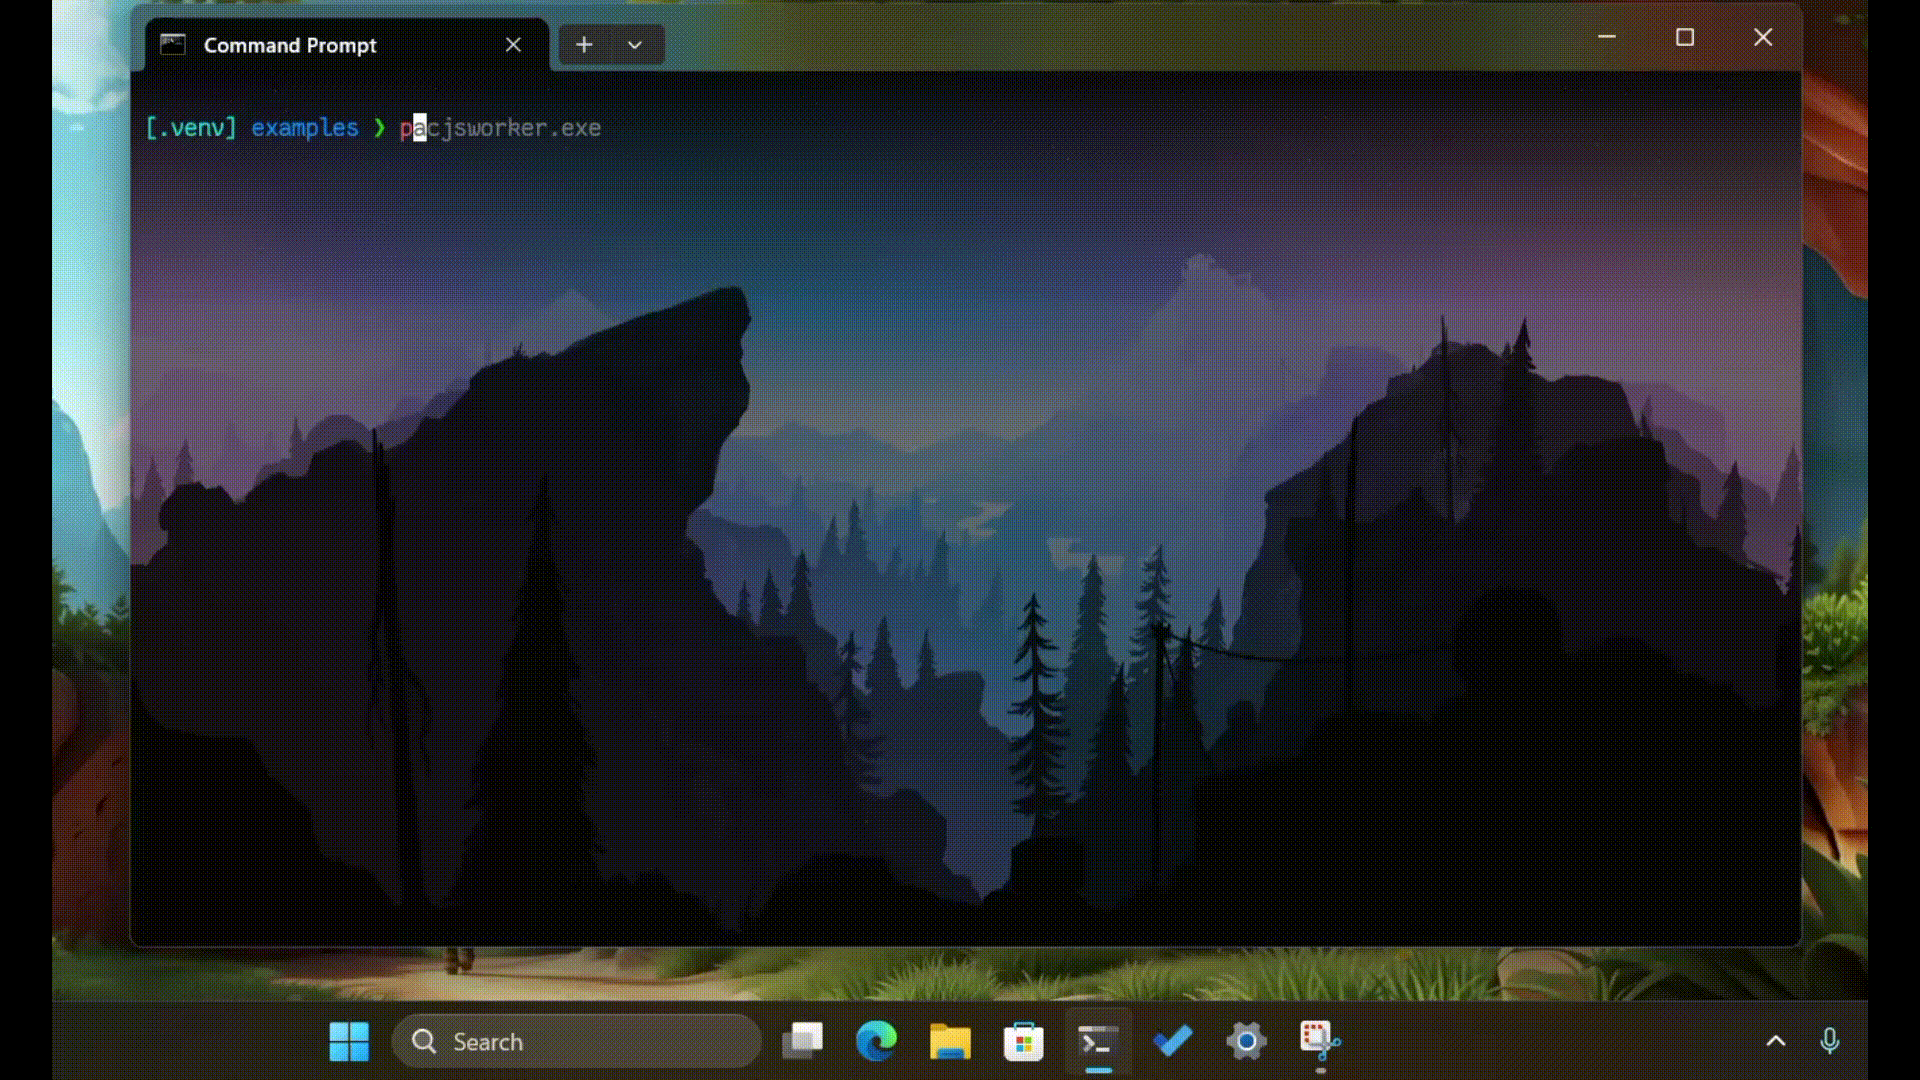Launch Microsoft Edge from taskbar
This screenshot has width=1920, height=1080.
click(x=876, y=1042)
